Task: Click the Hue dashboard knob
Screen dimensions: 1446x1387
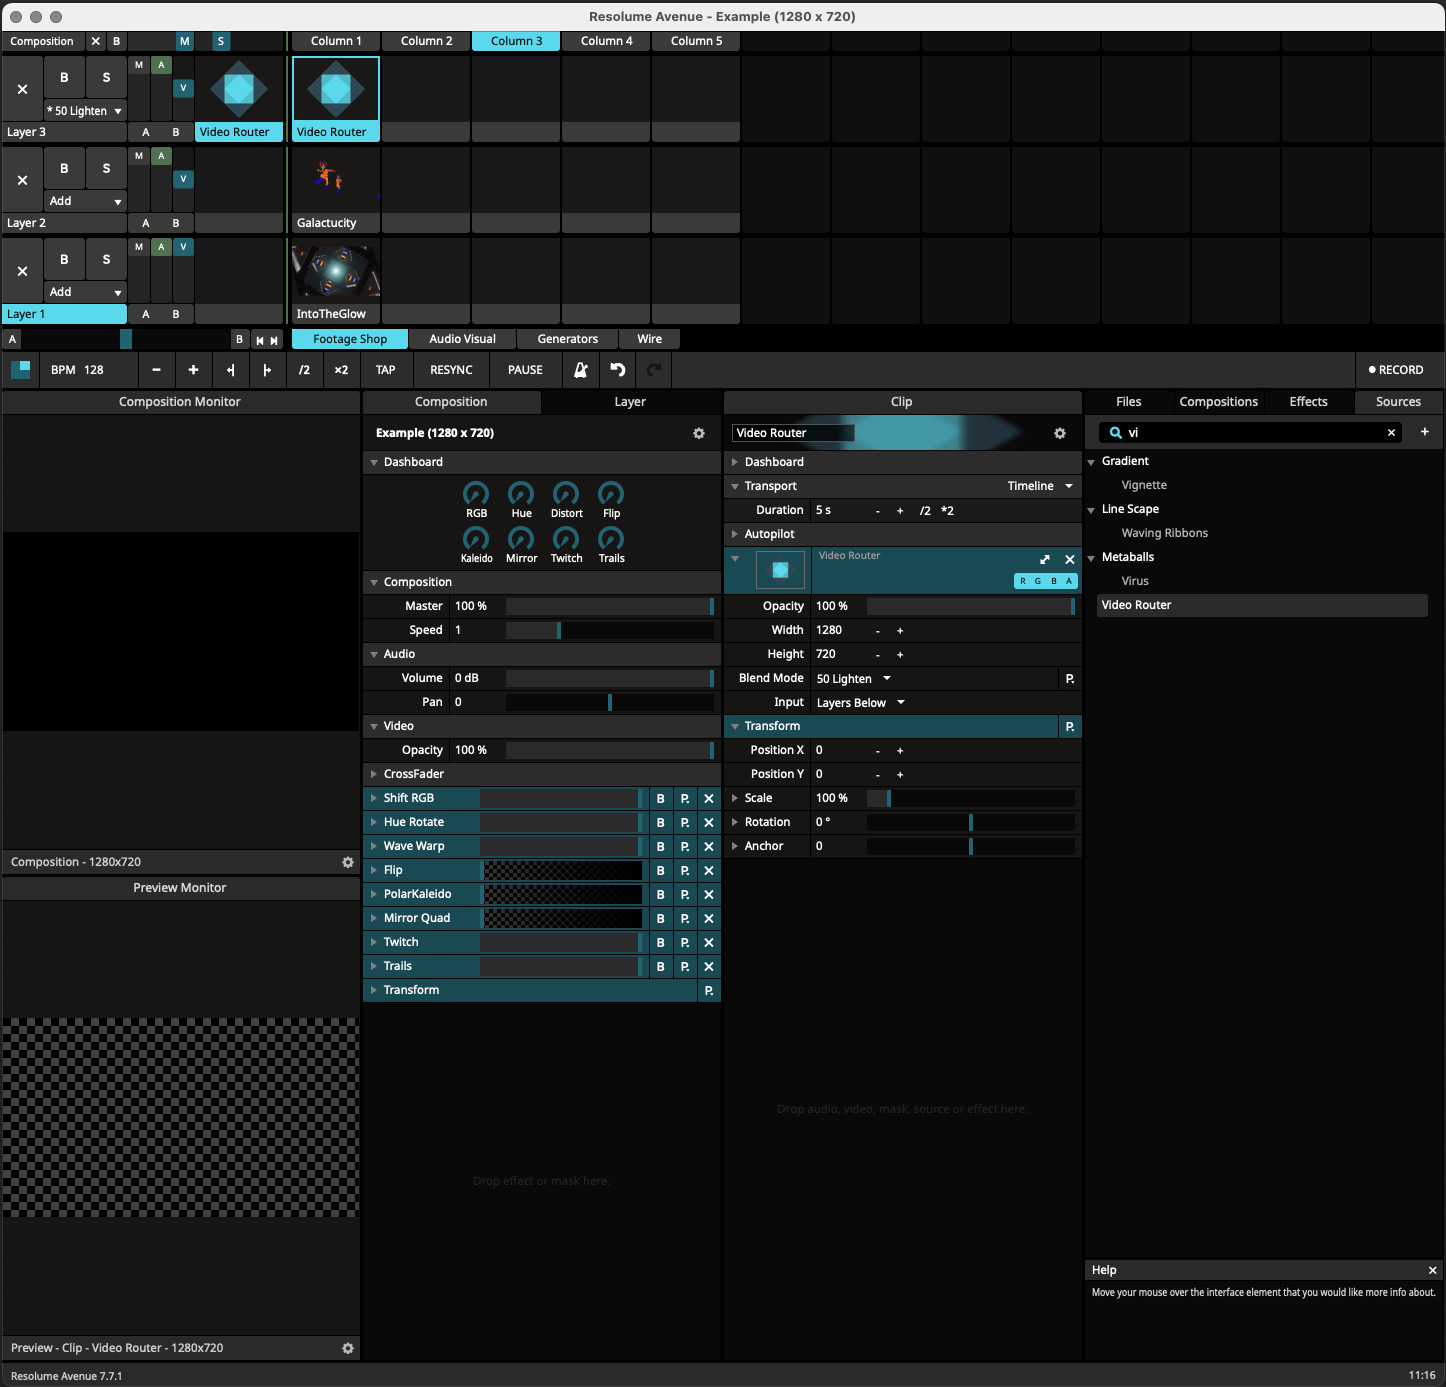Action: (521, 494)
